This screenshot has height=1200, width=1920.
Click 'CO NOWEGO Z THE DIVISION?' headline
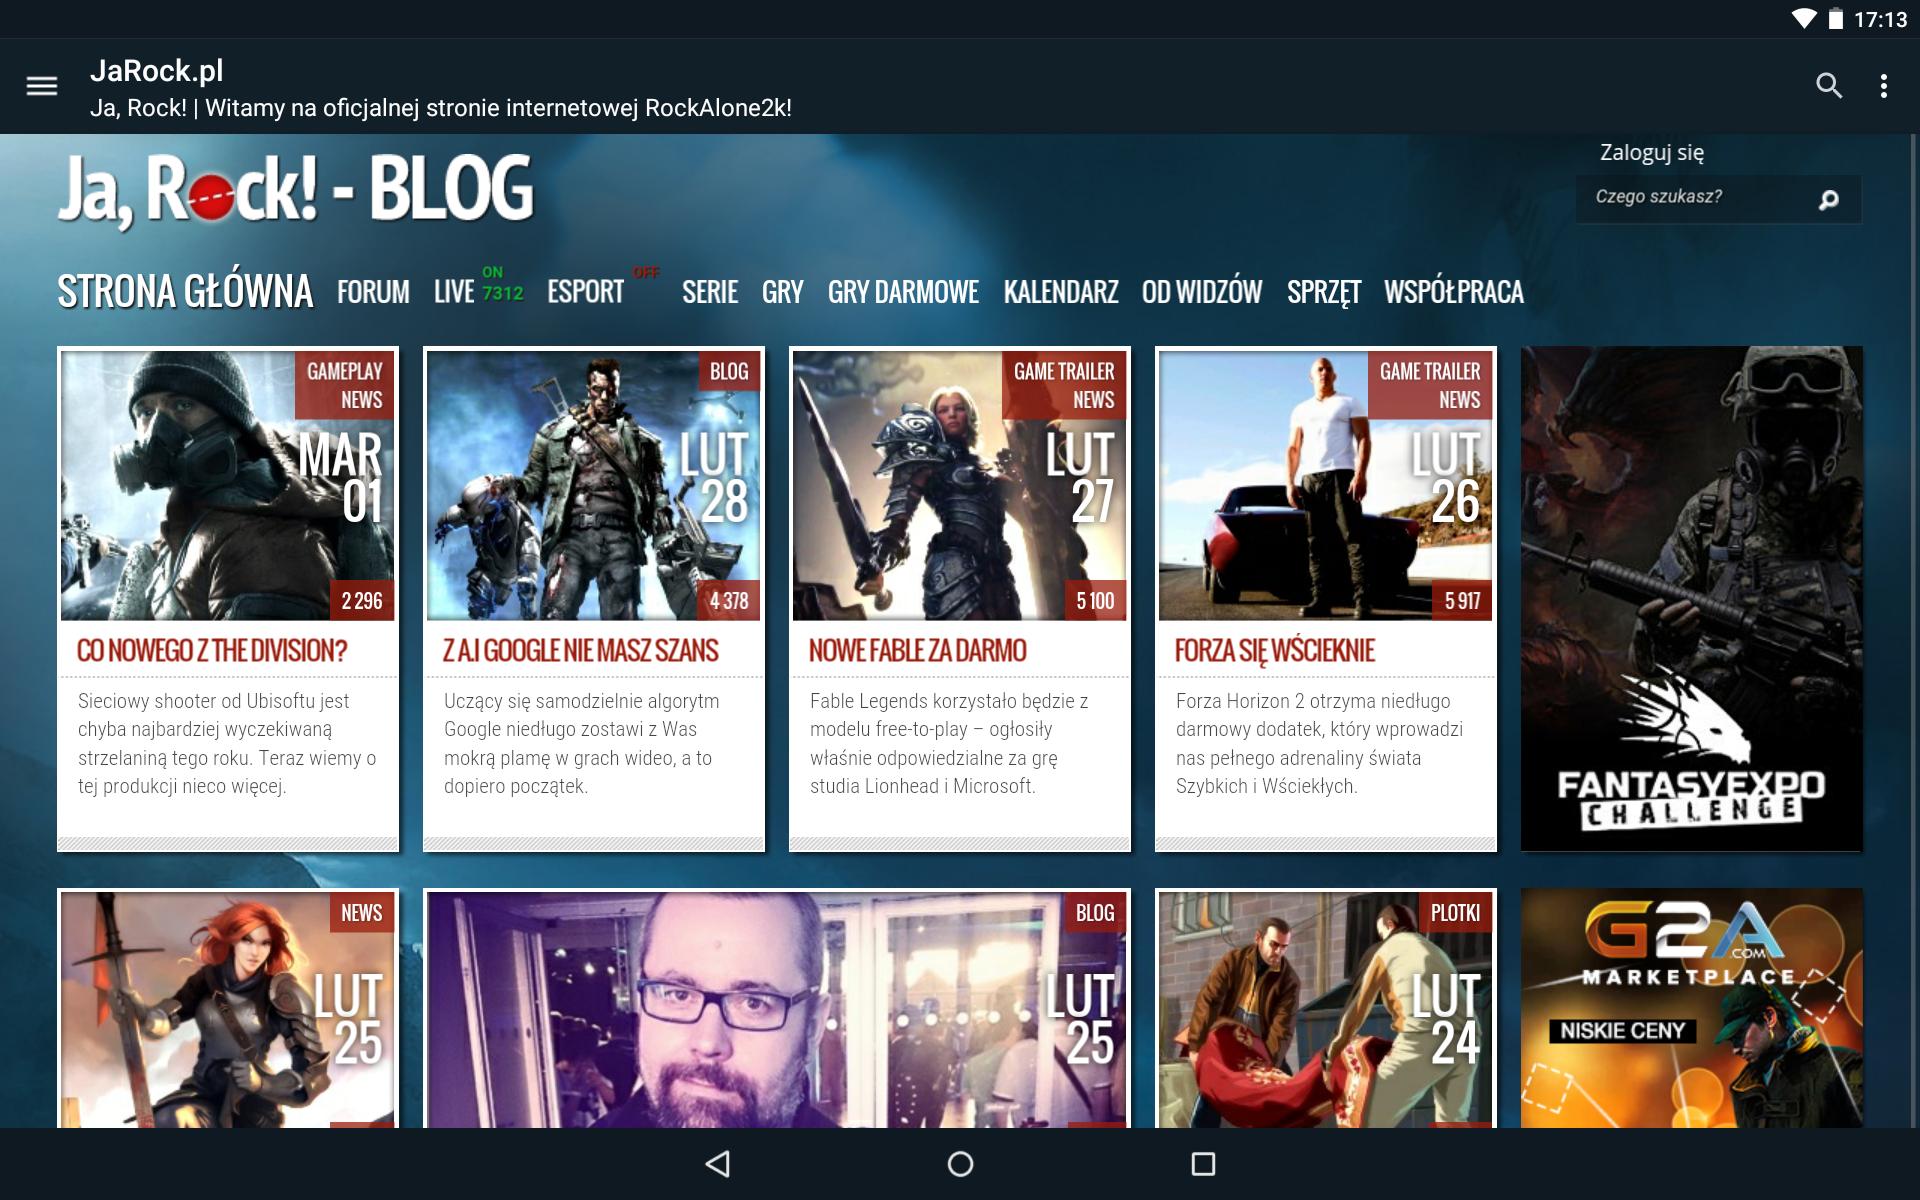(212, 651)
